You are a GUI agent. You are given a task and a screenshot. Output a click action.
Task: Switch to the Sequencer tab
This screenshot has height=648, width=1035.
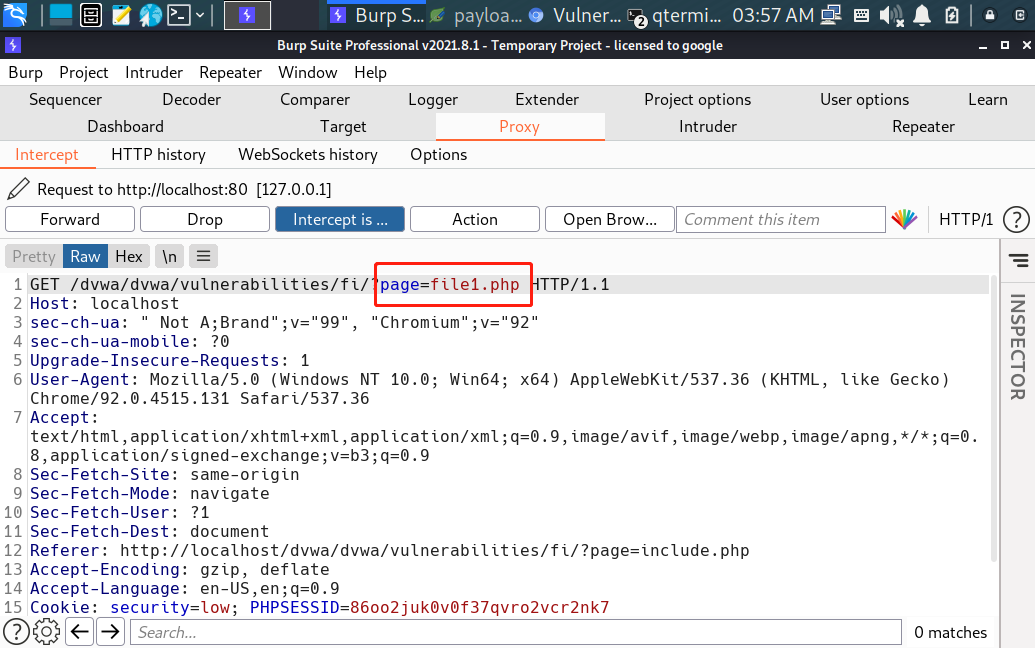click(x=65, y=100)
